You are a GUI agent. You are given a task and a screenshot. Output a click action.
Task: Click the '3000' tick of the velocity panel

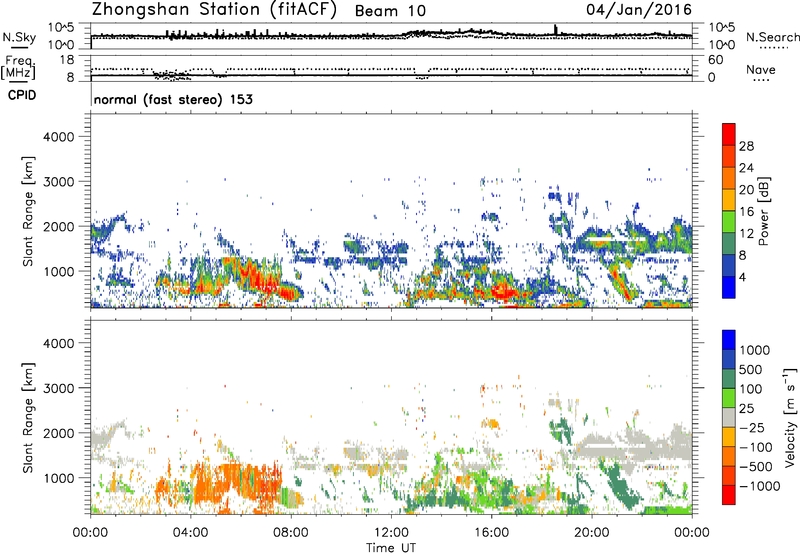59,388
